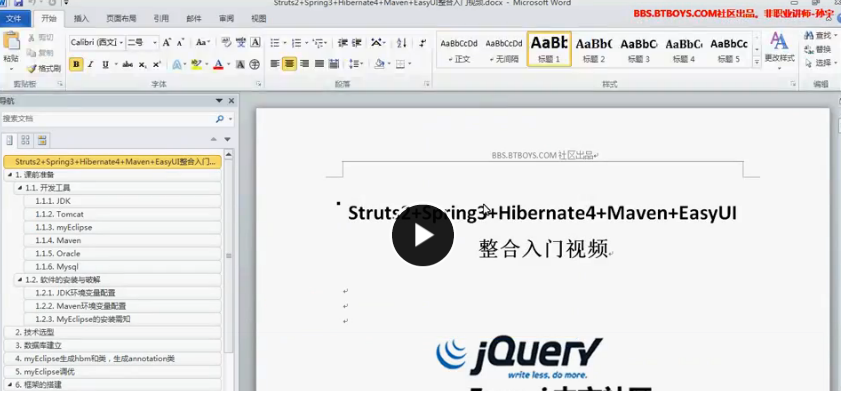The image size is (841, 414).
Task: Open the font color dropdown arrow
Action: pyautogui.click(x=228, y=64)
